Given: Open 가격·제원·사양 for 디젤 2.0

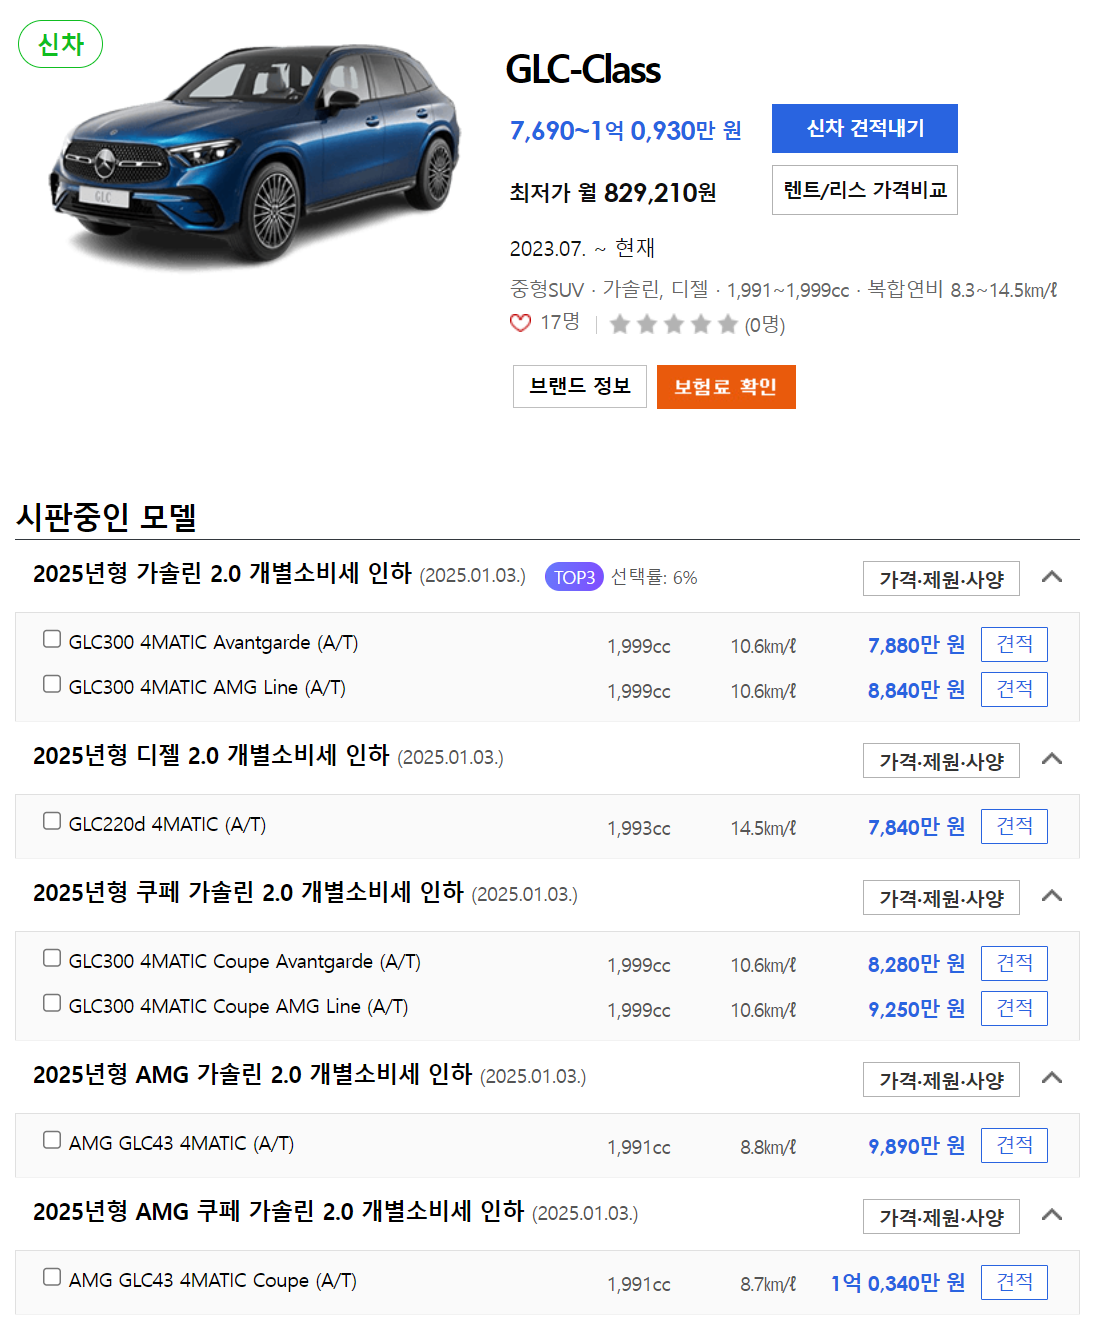Looking at the screenshot, I should pyautogui.click(x=941, y=761).
